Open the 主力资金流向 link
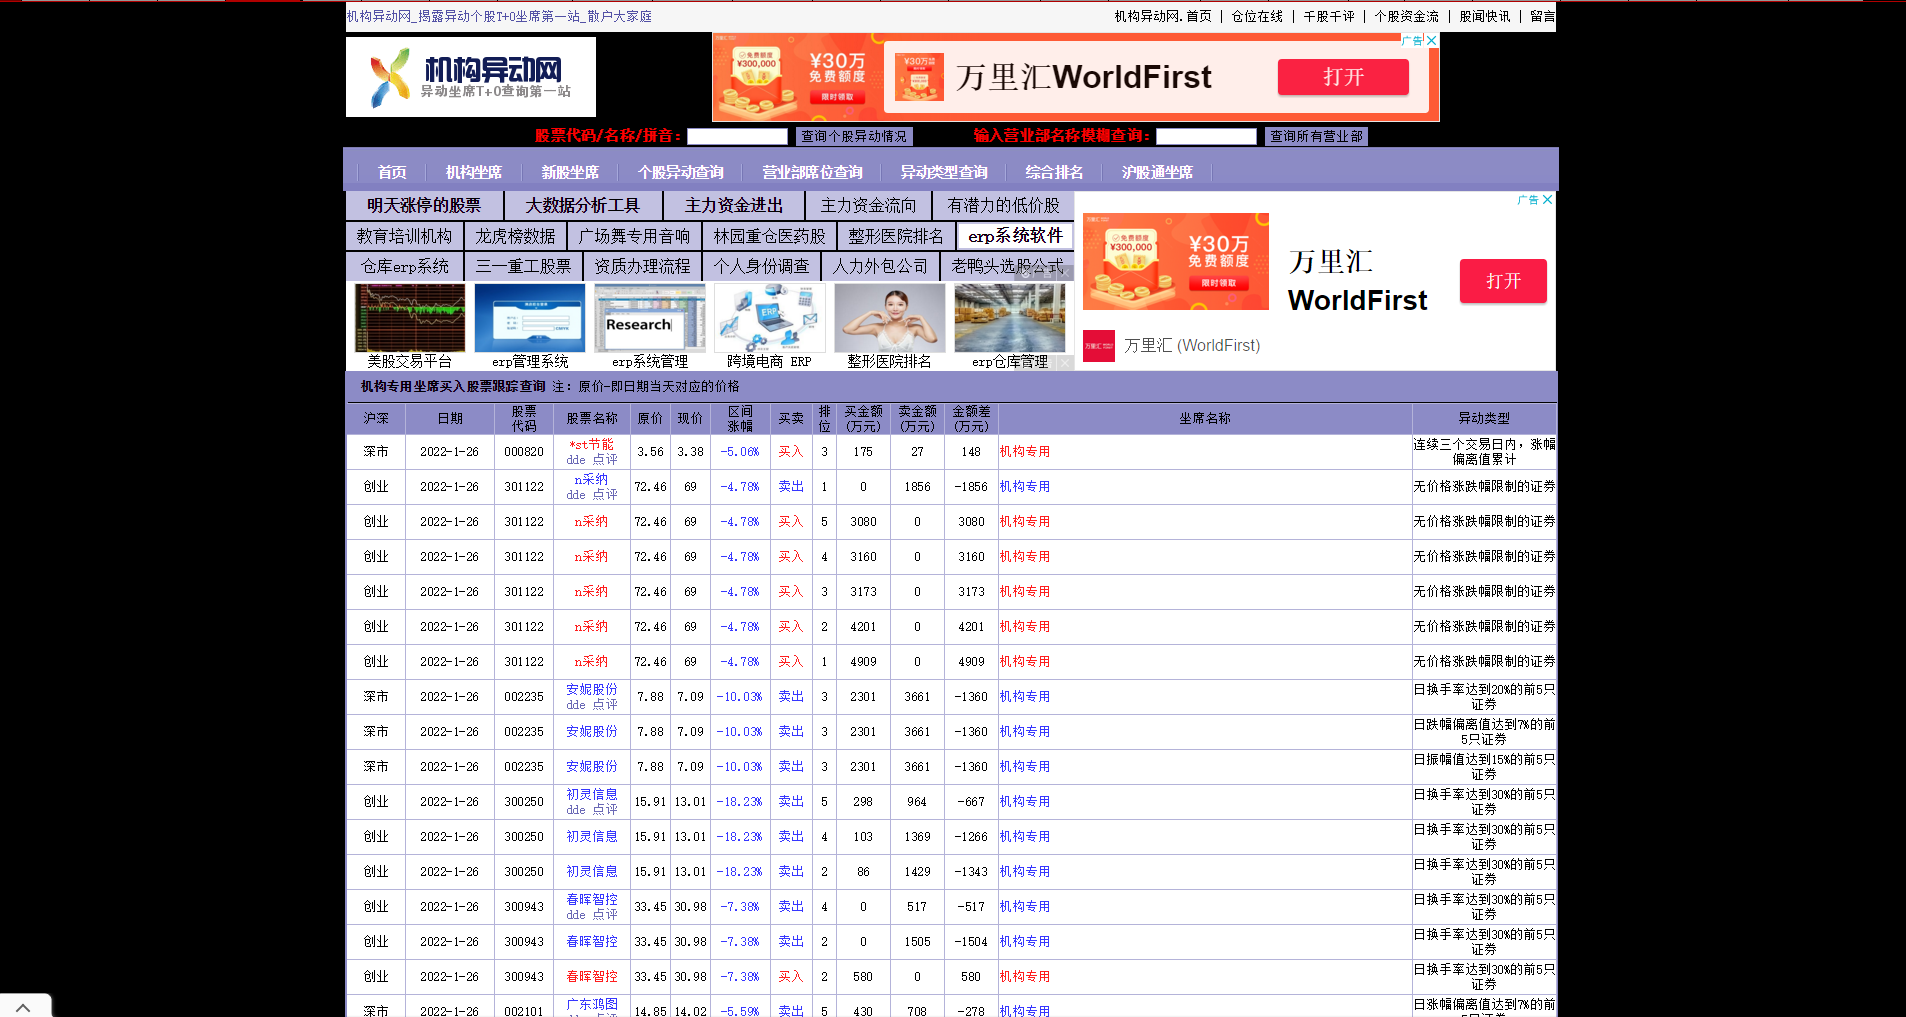The height and width of the screenshot is (1017, 1906). pos(868,205)
